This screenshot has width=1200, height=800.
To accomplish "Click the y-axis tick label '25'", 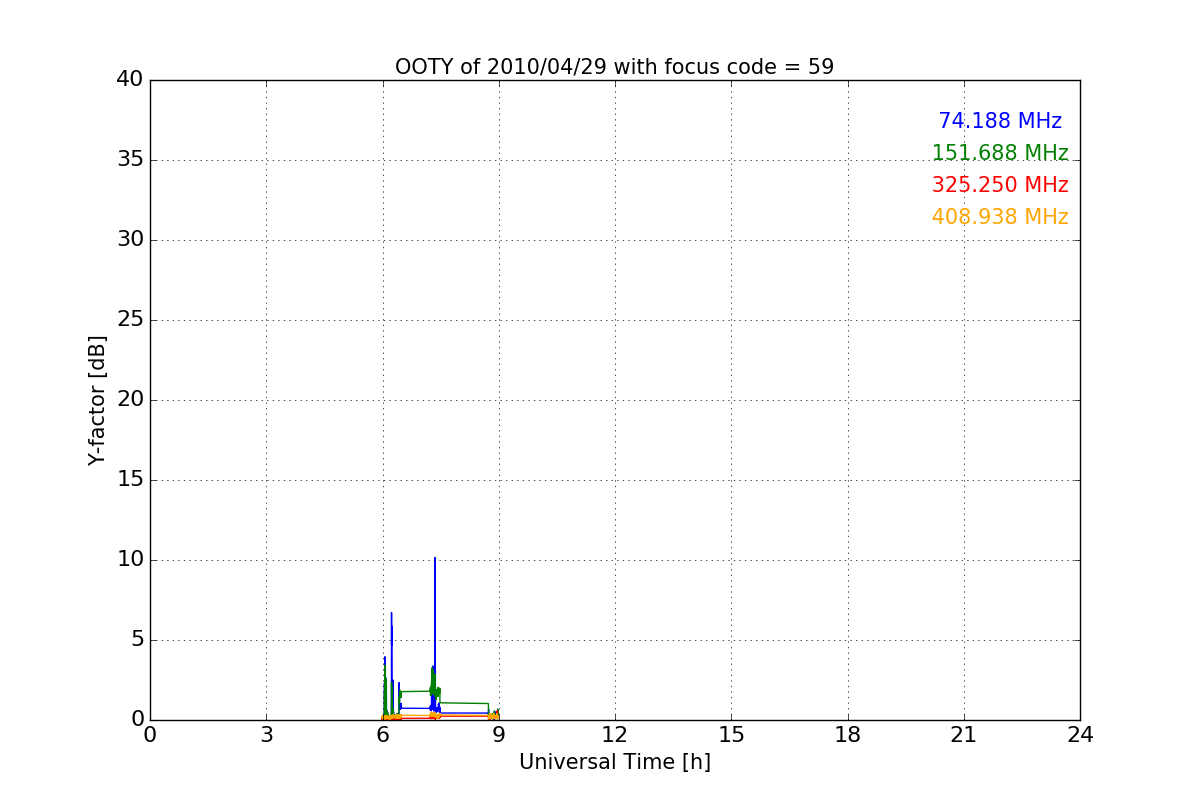I will tap(130, 320).
